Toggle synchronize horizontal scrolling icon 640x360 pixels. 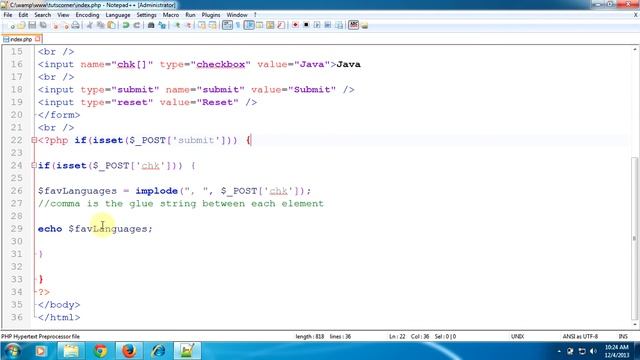coord(213,25)
